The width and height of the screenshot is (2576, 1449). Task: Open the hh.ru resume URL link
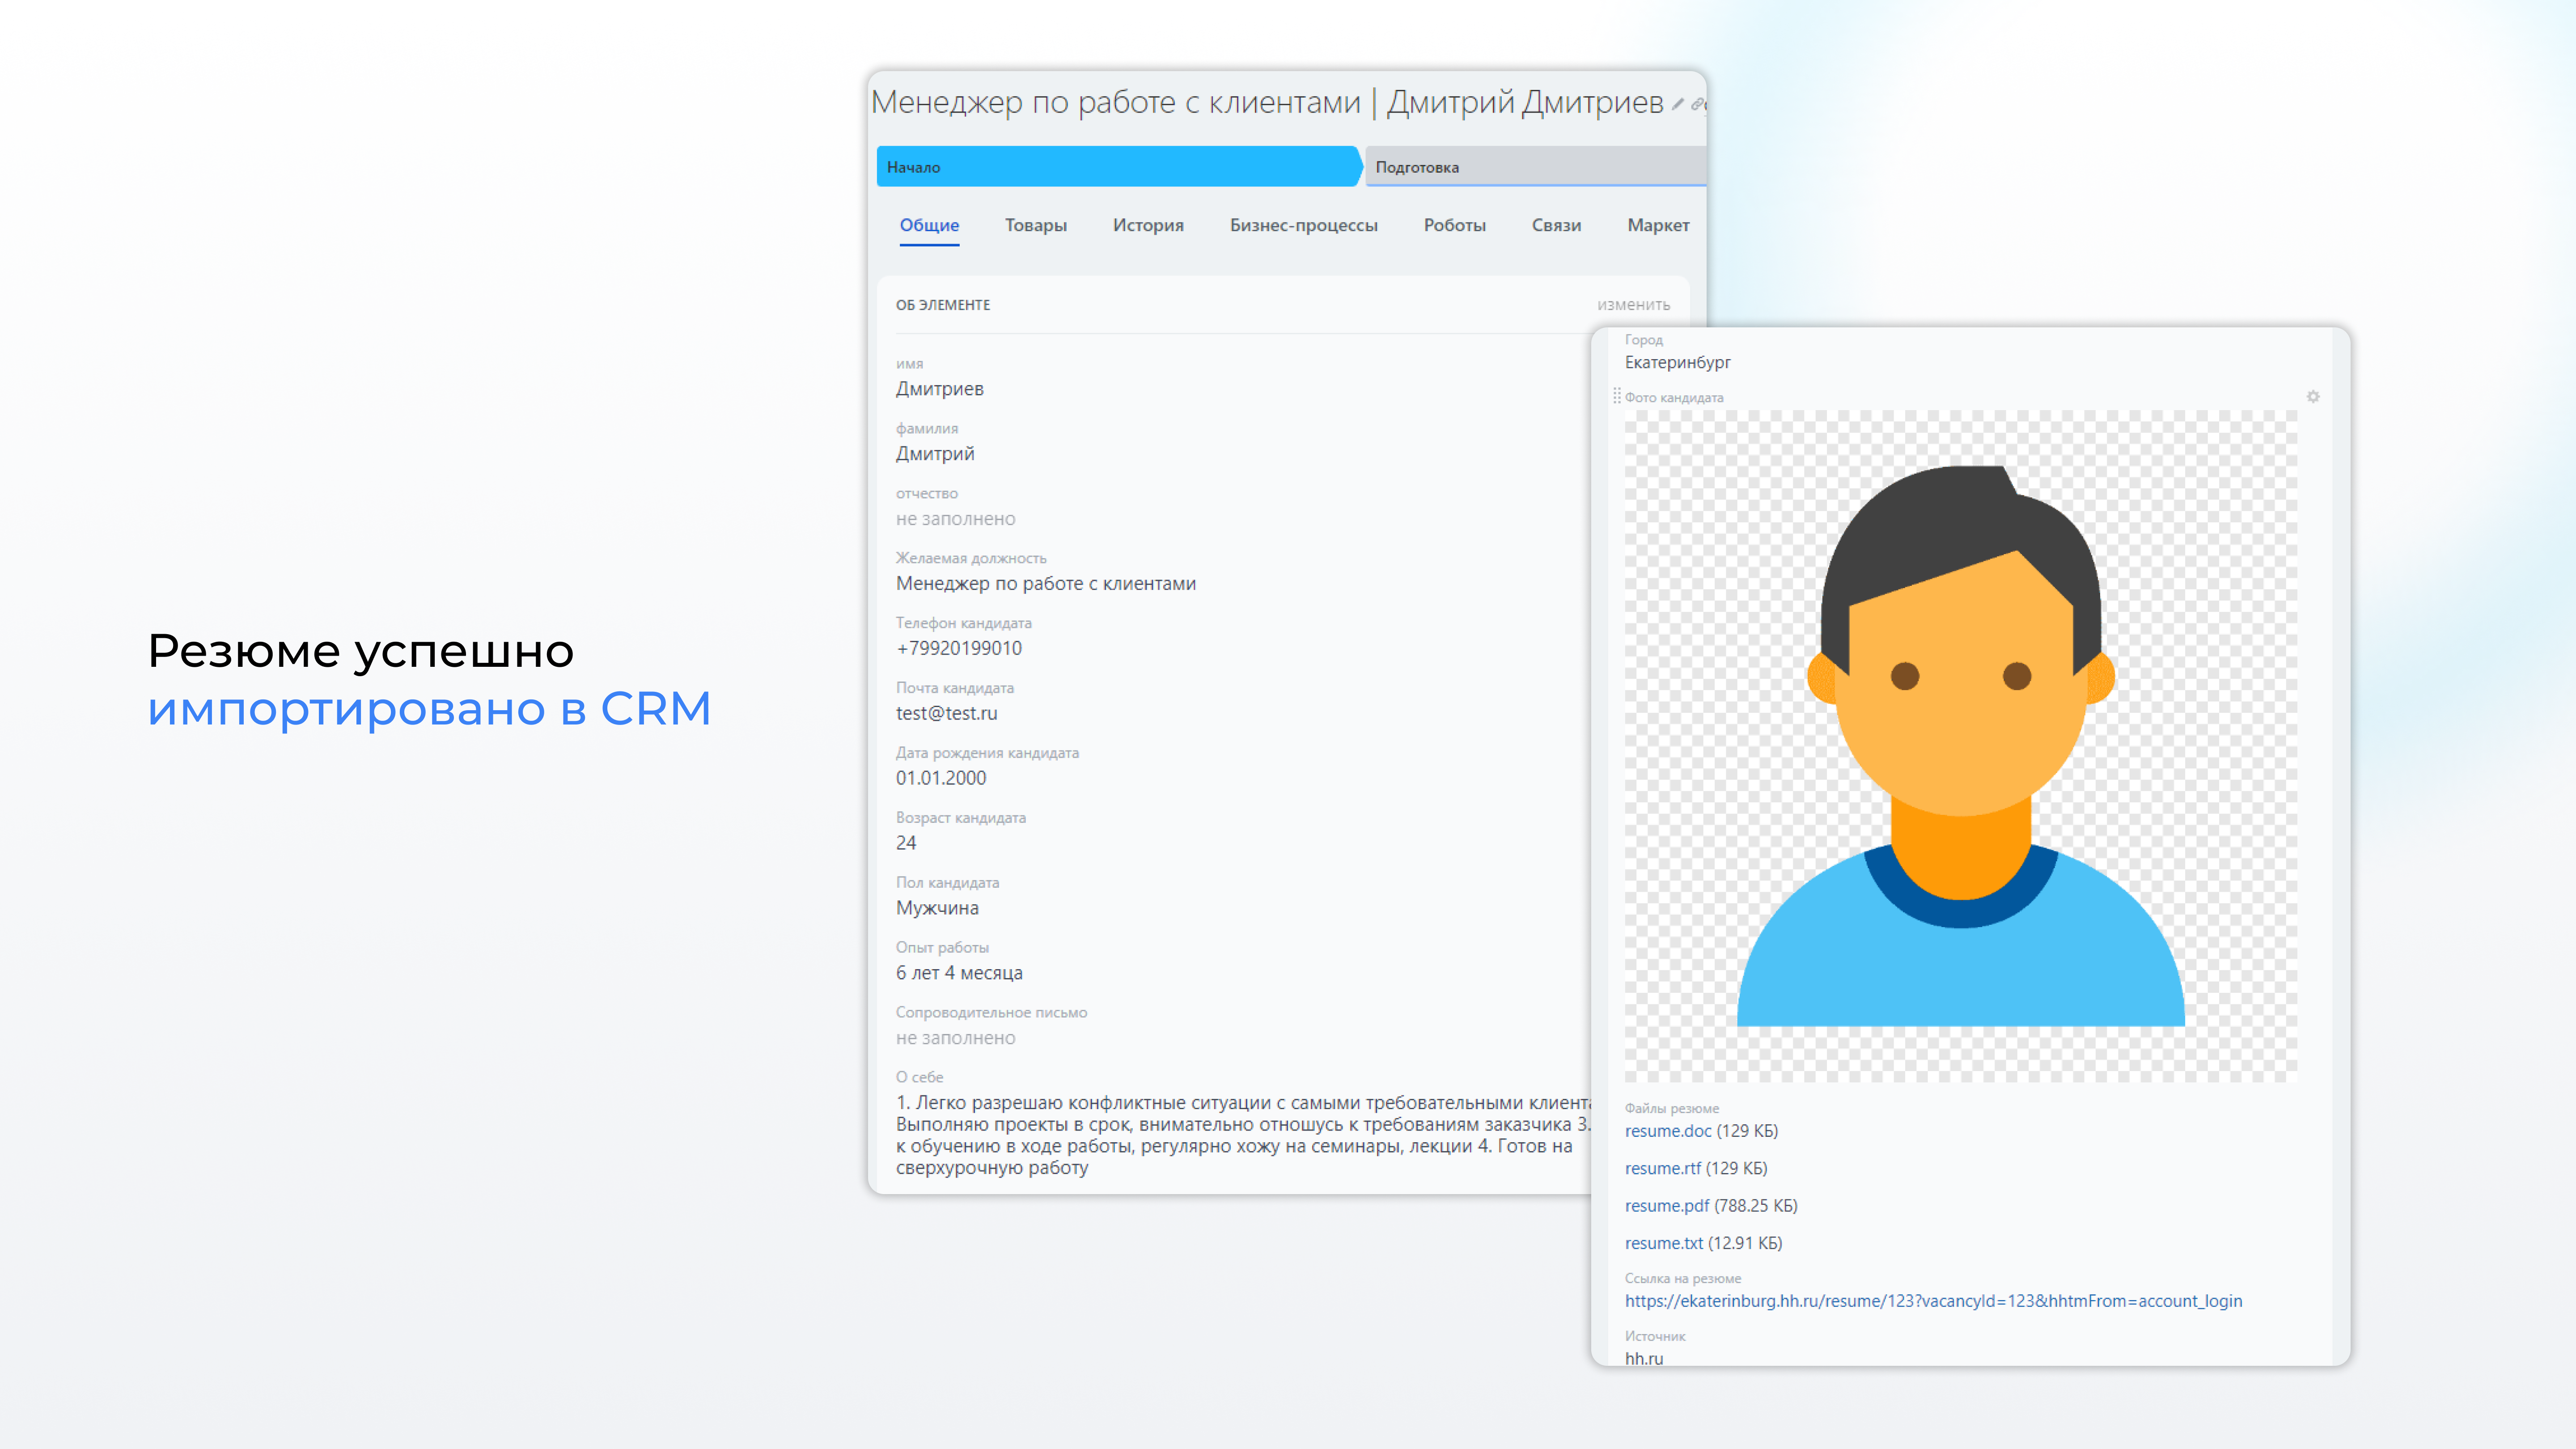[x=1932, y=1301]
